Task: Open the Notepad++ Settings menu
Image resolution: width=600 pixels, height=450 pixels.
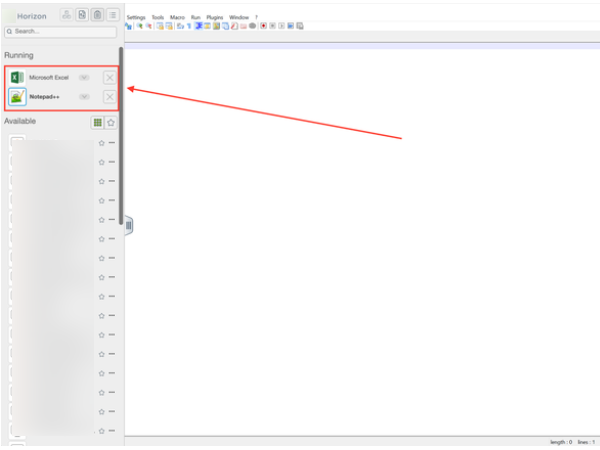Action: click(x=136, y=17)
